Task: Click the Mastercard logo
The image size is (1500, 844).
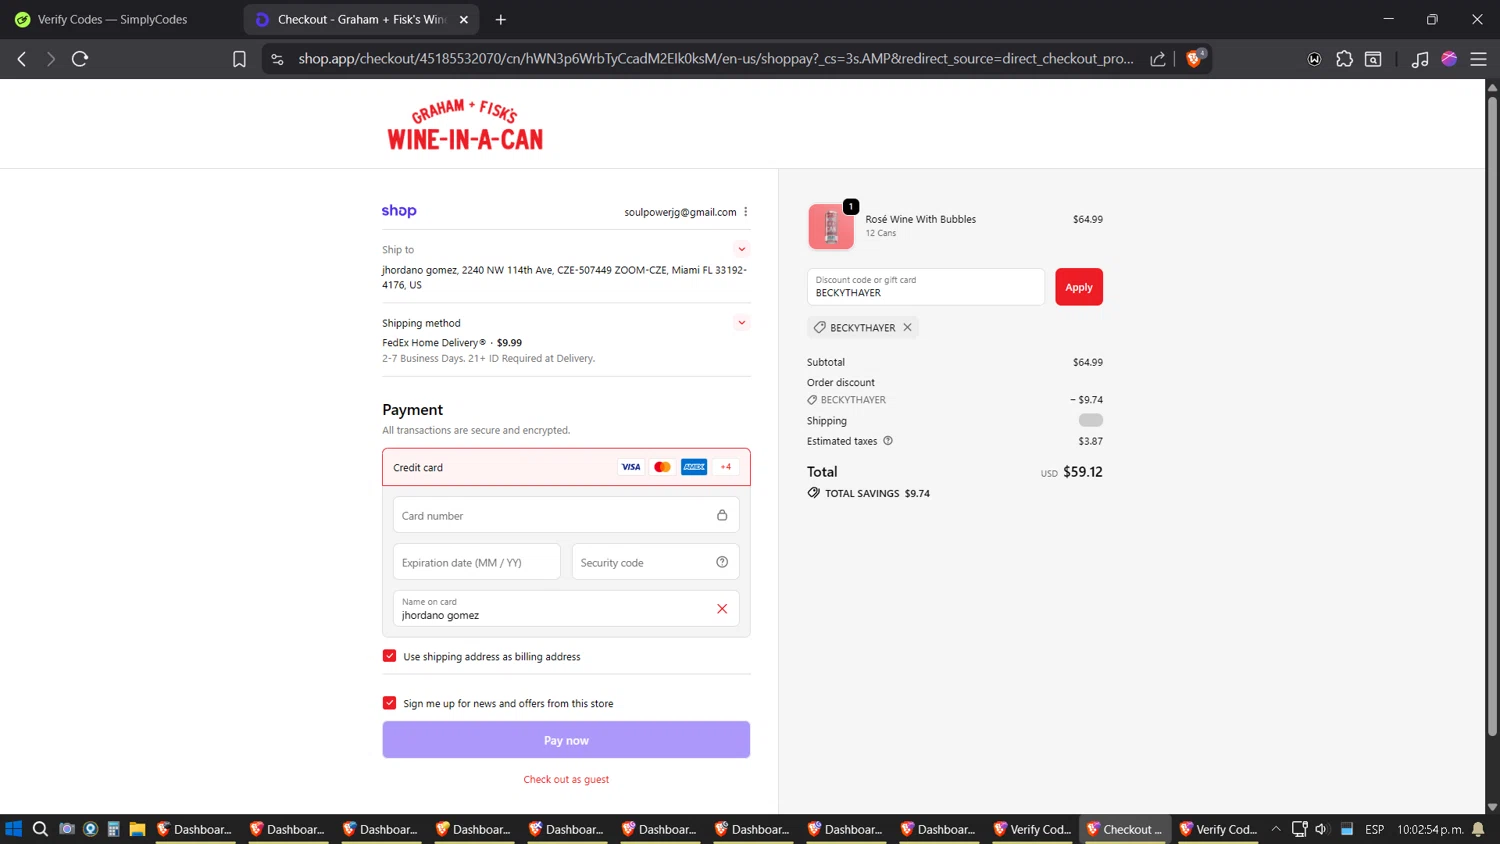Action: click(x=662, y=467)
